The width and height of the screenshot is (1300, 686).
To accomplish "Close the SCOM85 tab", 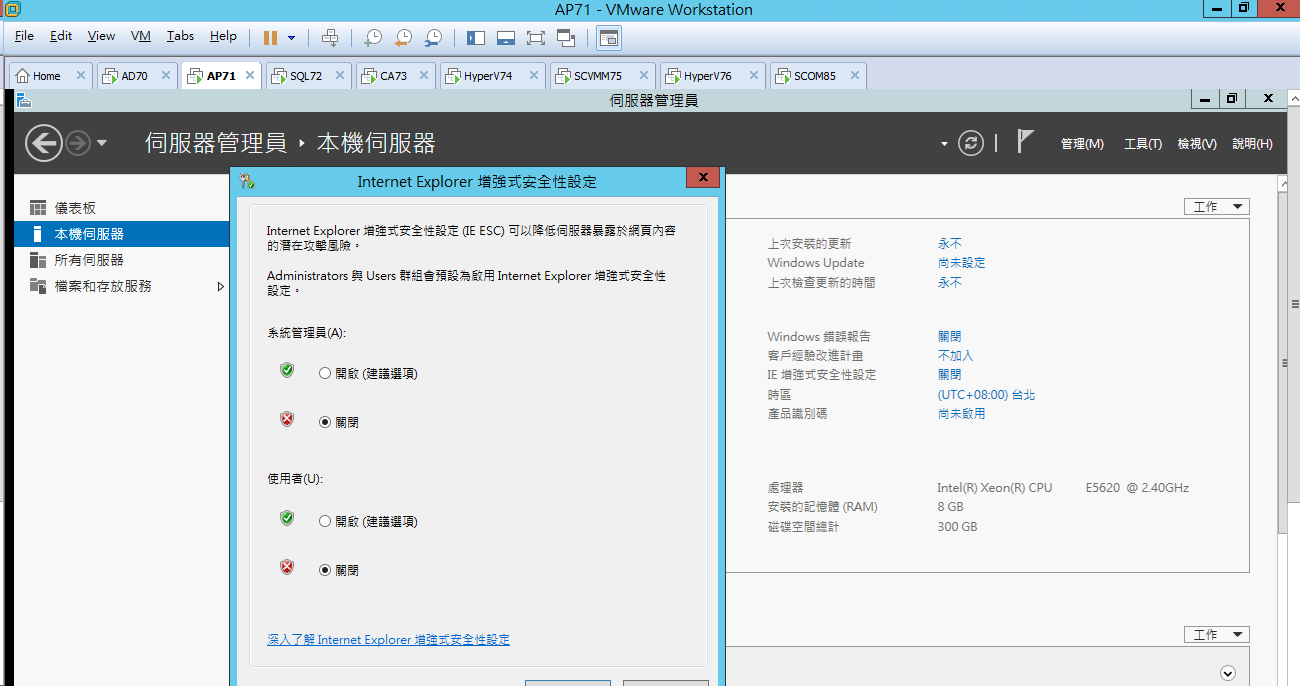I will pos(855,75).
